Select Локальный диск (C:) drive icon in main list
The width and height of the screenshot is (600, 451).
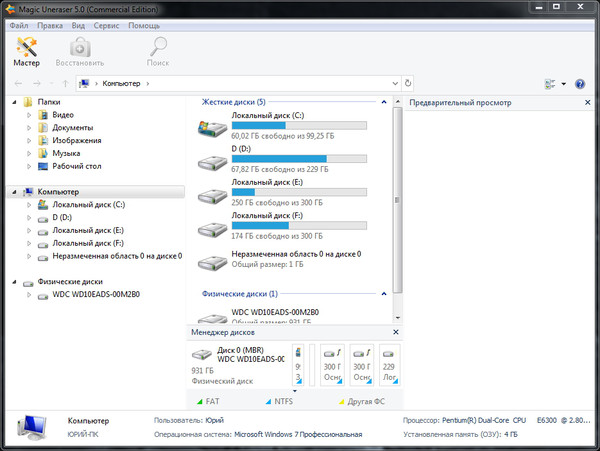[212, 129]
